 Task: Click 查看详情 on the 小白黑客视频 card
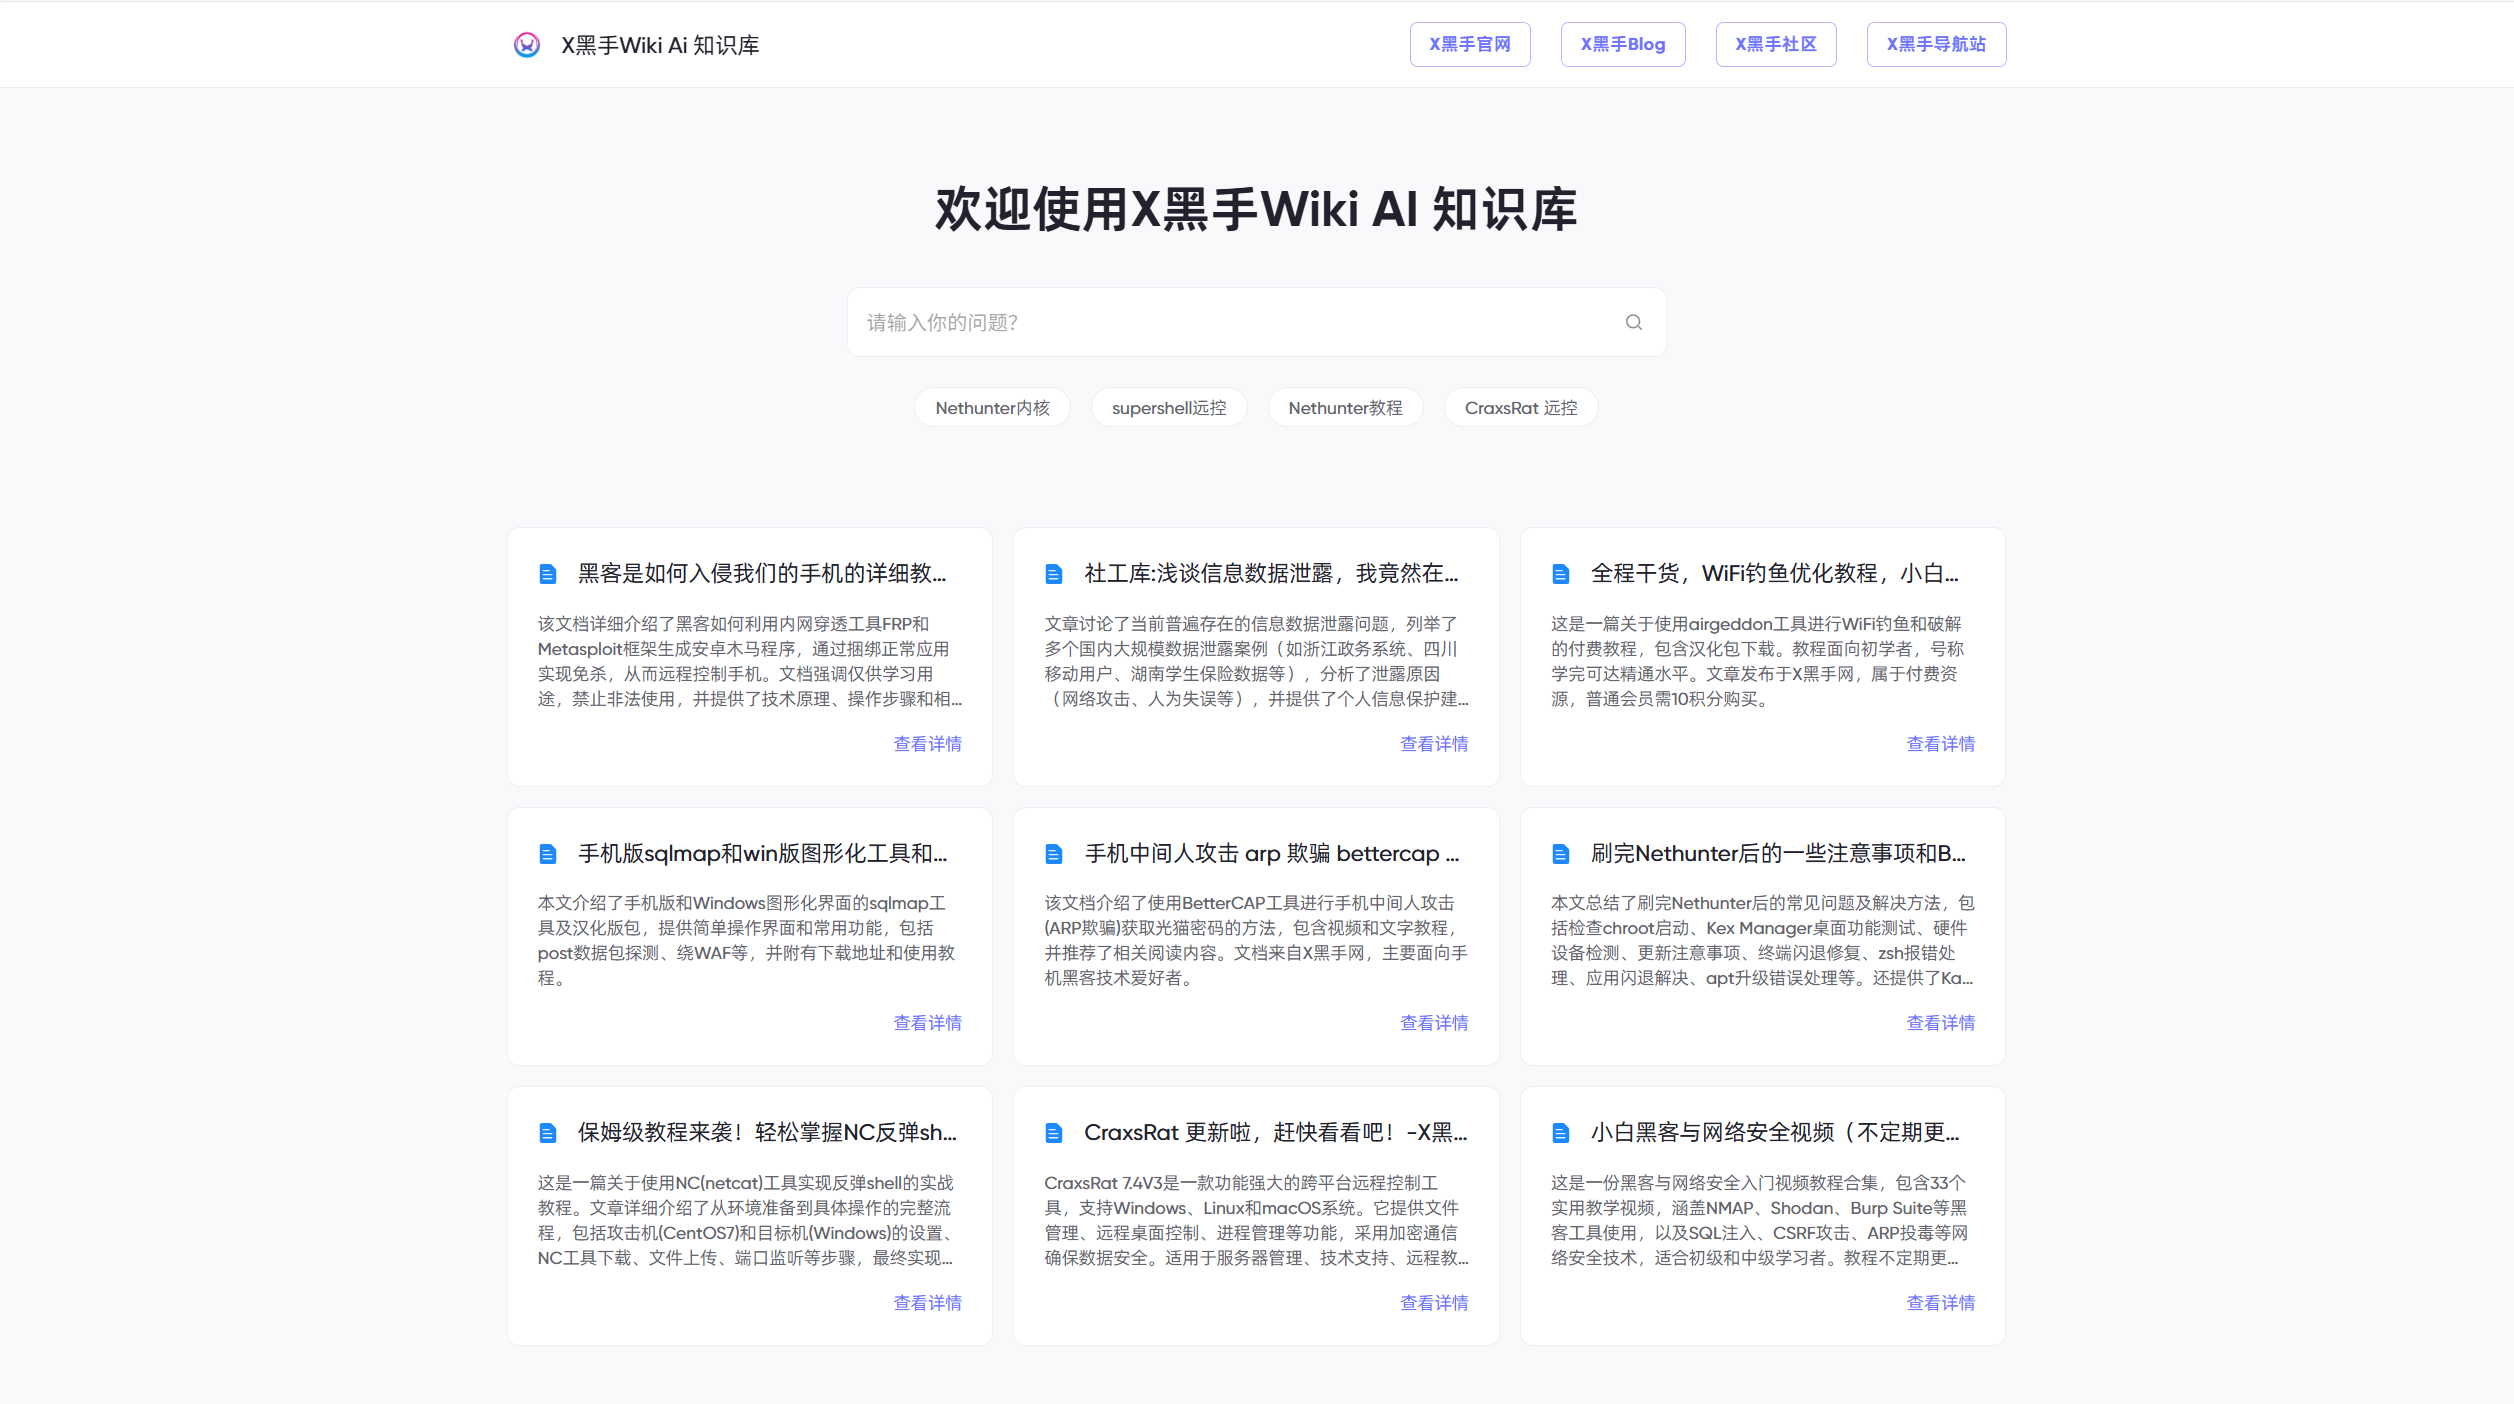click(x=1941, y=1303)
